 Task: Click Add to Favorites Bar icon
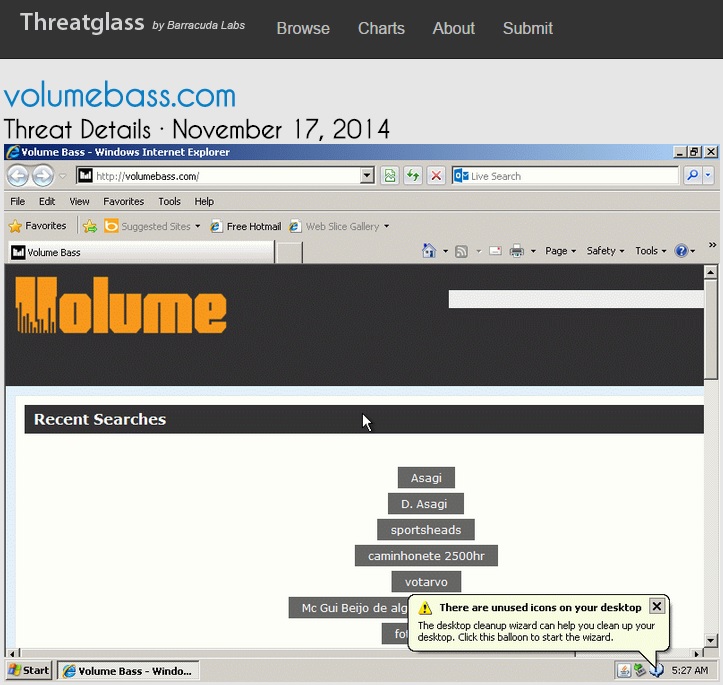(90, 226)
